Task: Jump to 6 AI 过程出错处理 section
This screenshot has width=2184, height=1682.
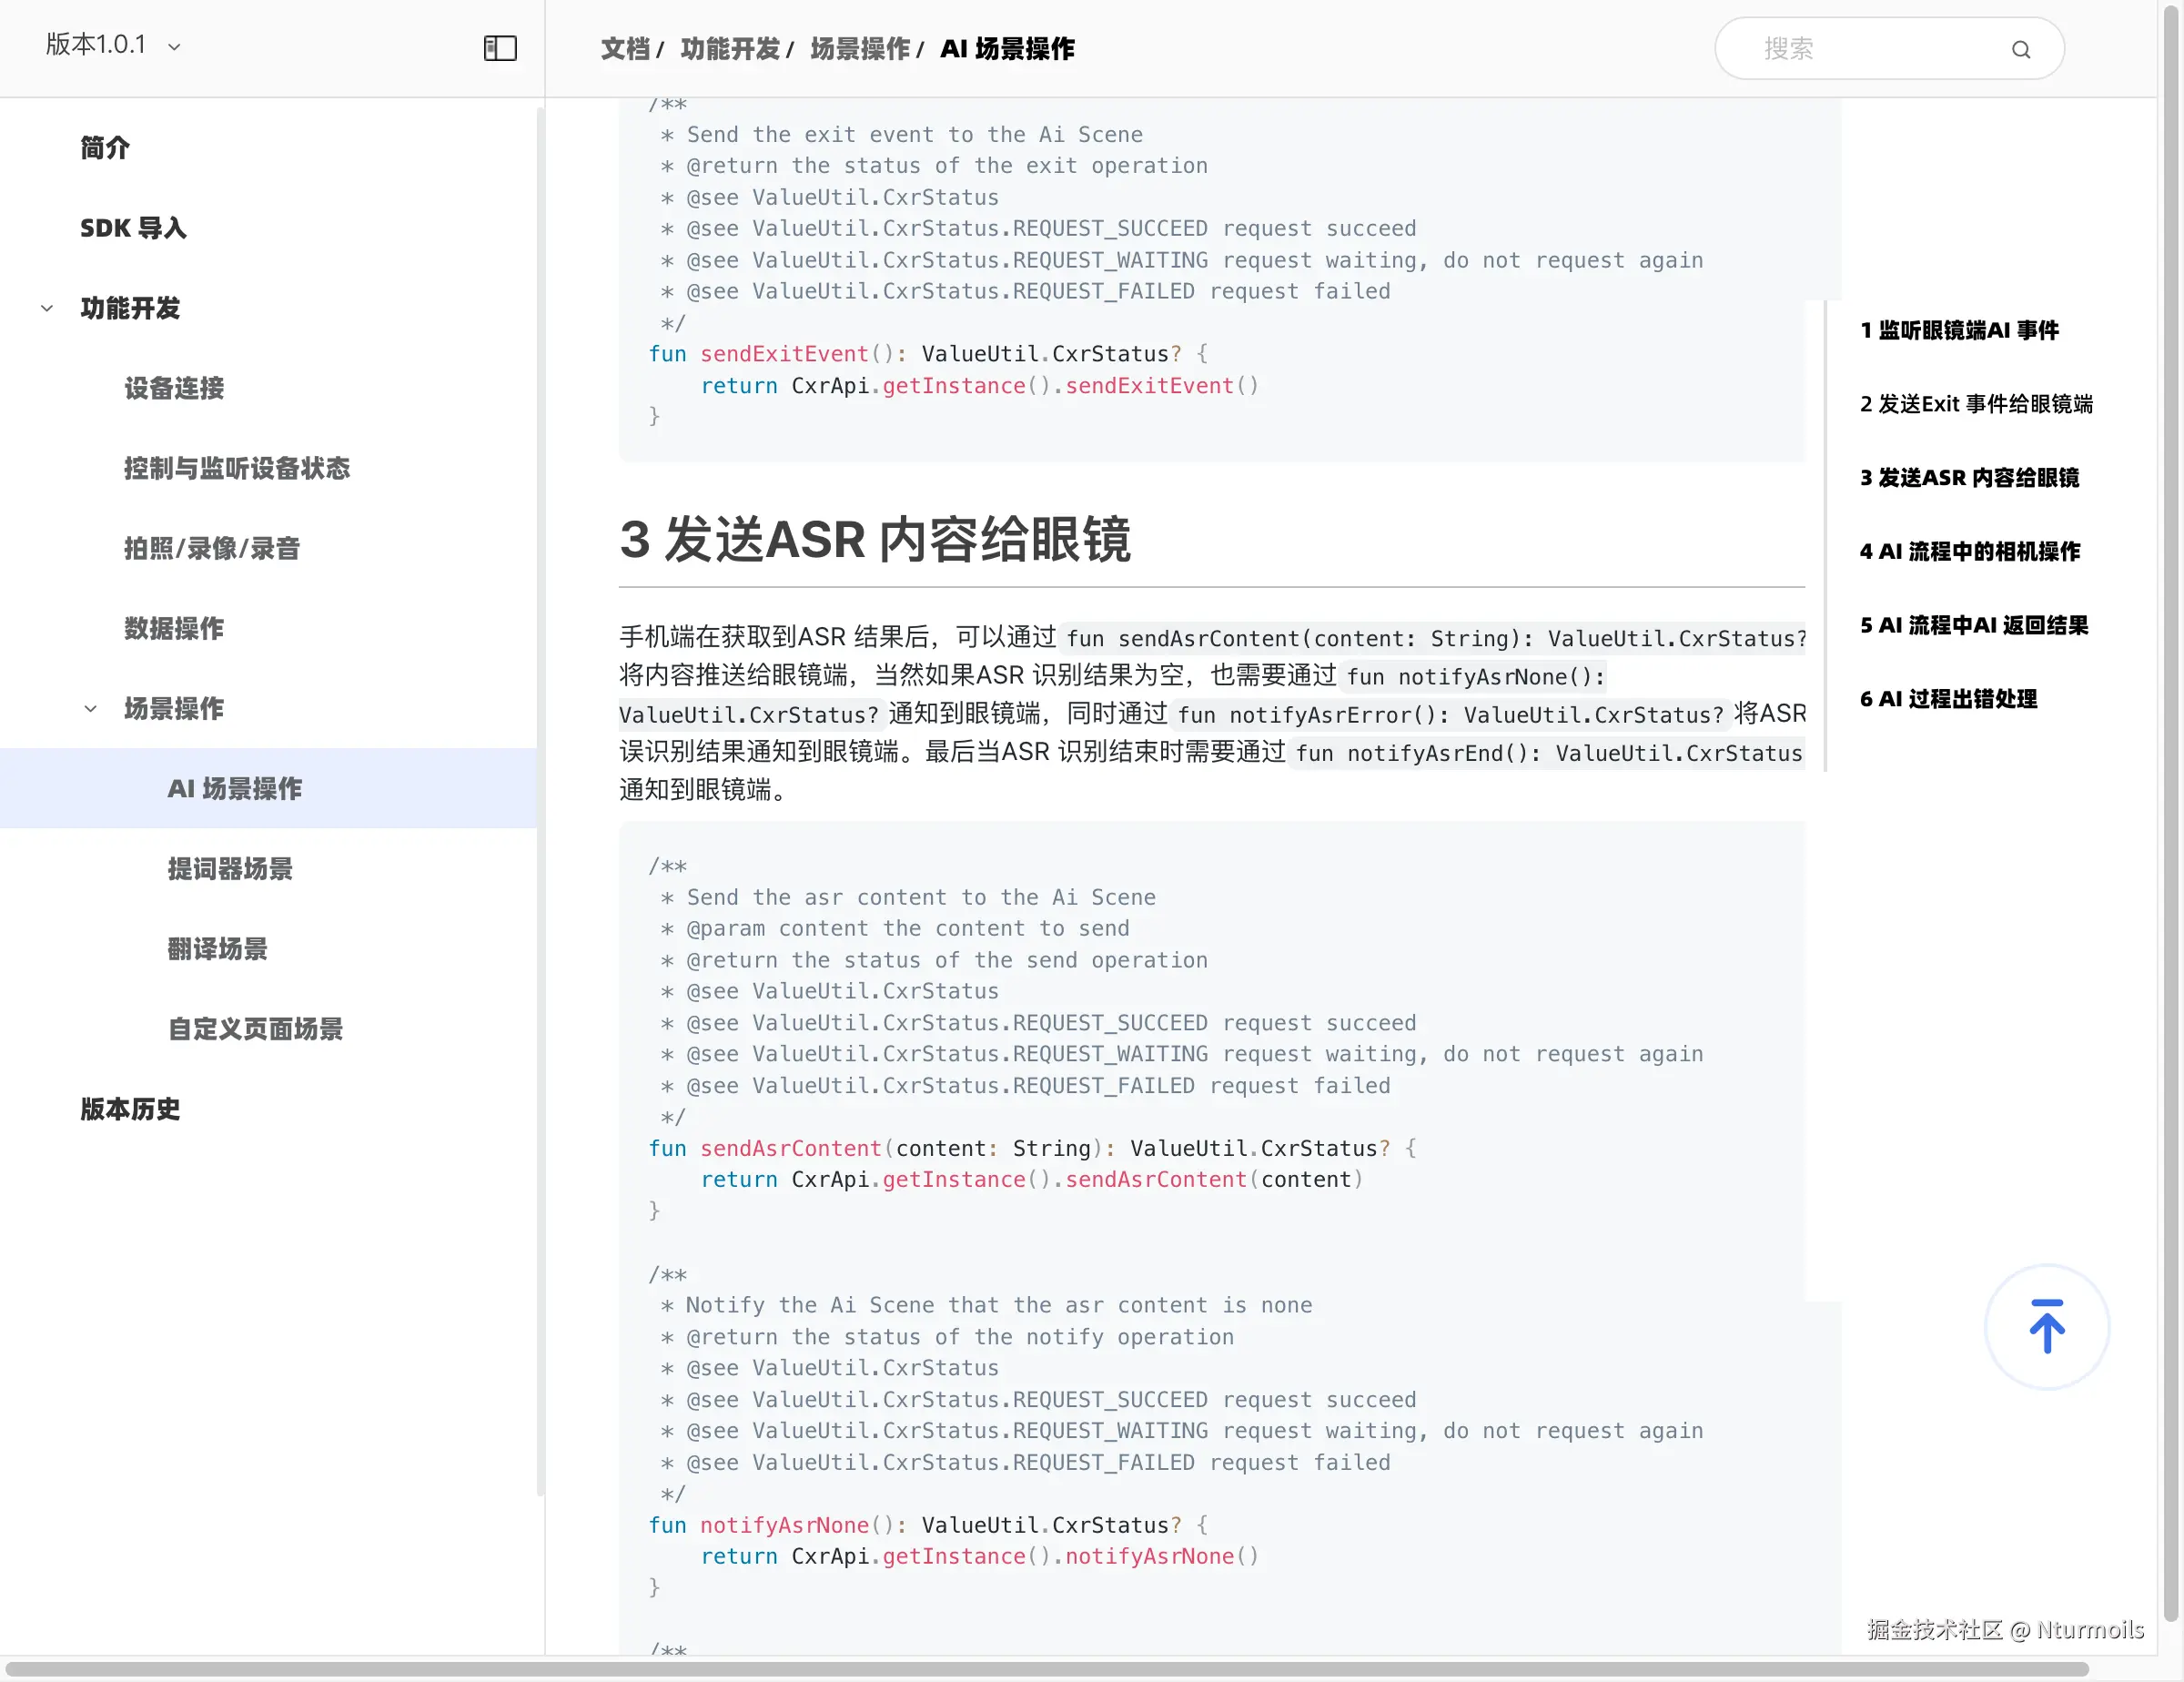Action: tap(1947, 699)
